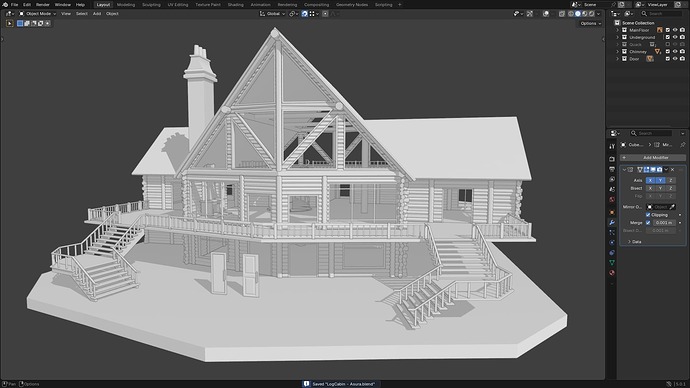The width and height of the screenshot is (690, 388).
Task: Add a new workspace with the plus tab
Action: click(x=400, y=4)
